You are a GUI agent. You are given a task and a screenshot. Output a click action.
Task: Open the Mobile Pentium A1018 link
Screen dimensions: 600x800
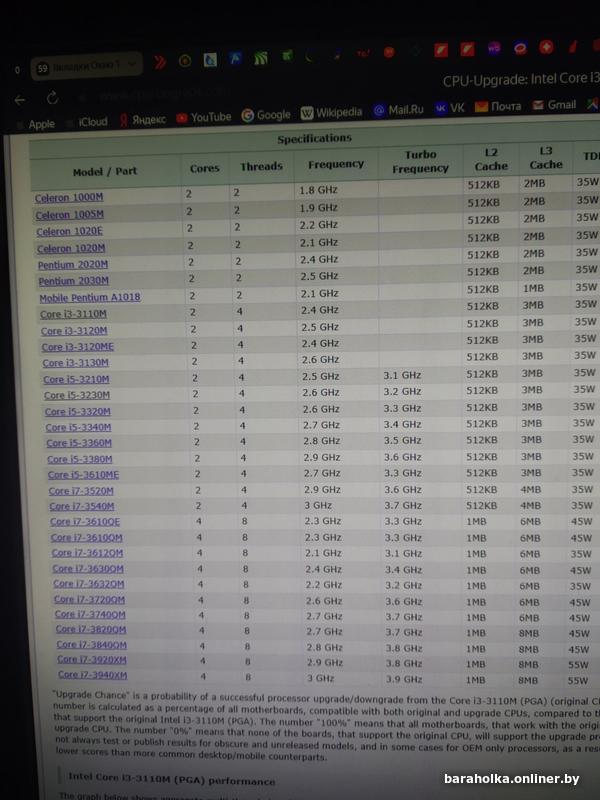tap(90, 297)
